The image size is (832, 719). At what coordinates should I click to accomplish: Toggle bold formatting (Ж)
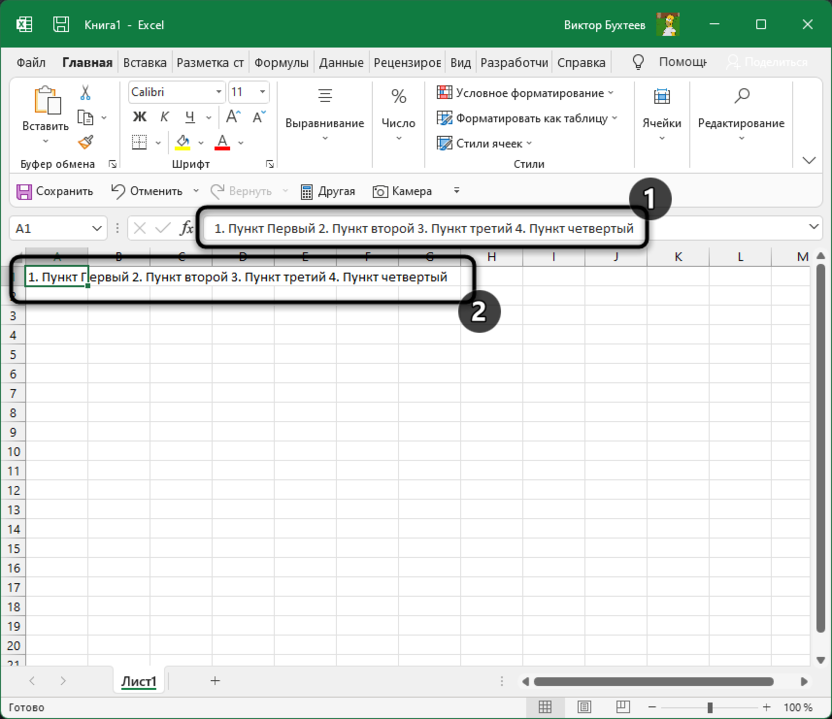tap(138, 117)
